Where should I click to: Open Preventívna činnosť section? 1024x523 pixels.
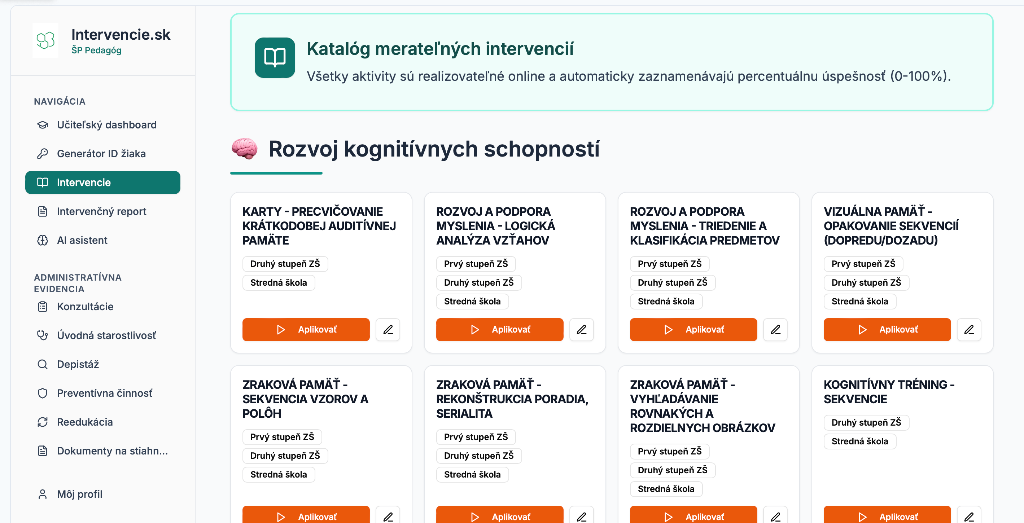pyautogui.click(x=103, y=393)
